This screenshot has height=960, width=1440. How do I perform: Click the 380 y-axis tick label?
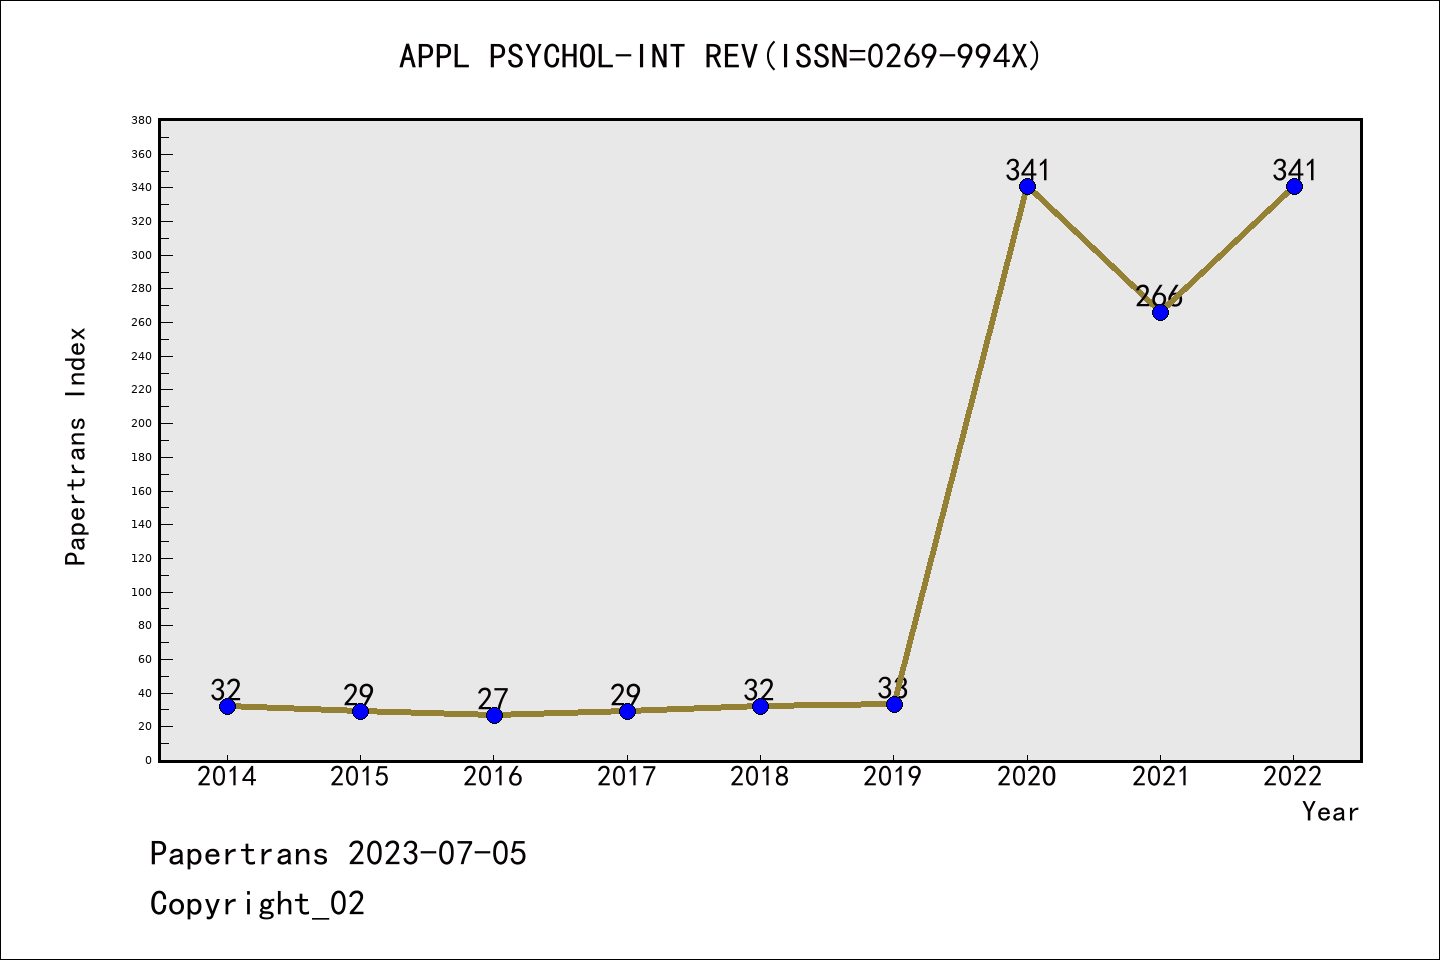[141, 120]
